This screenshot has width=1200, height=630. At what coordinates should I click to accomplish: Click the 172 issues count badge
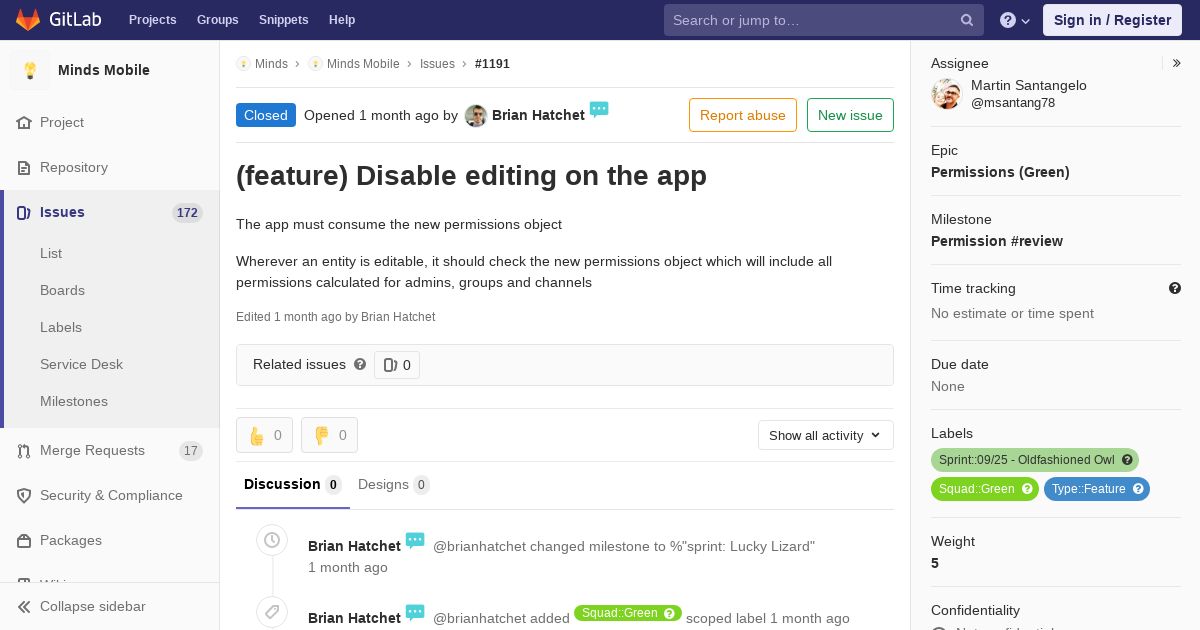pos(187,213)
